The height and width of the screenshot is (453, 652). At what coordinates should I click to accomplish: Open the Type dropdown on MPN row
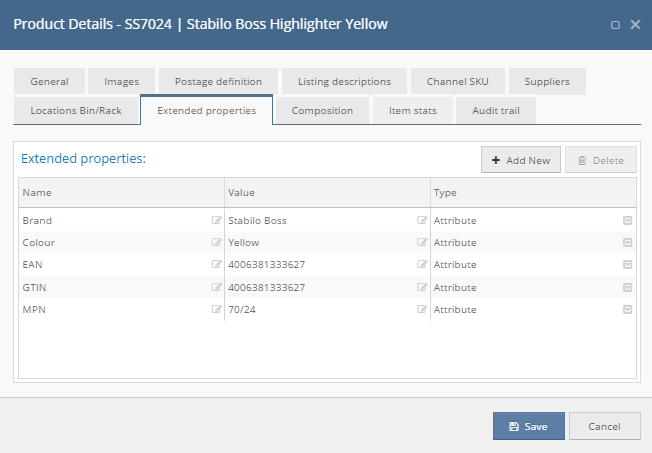[627, 309]
